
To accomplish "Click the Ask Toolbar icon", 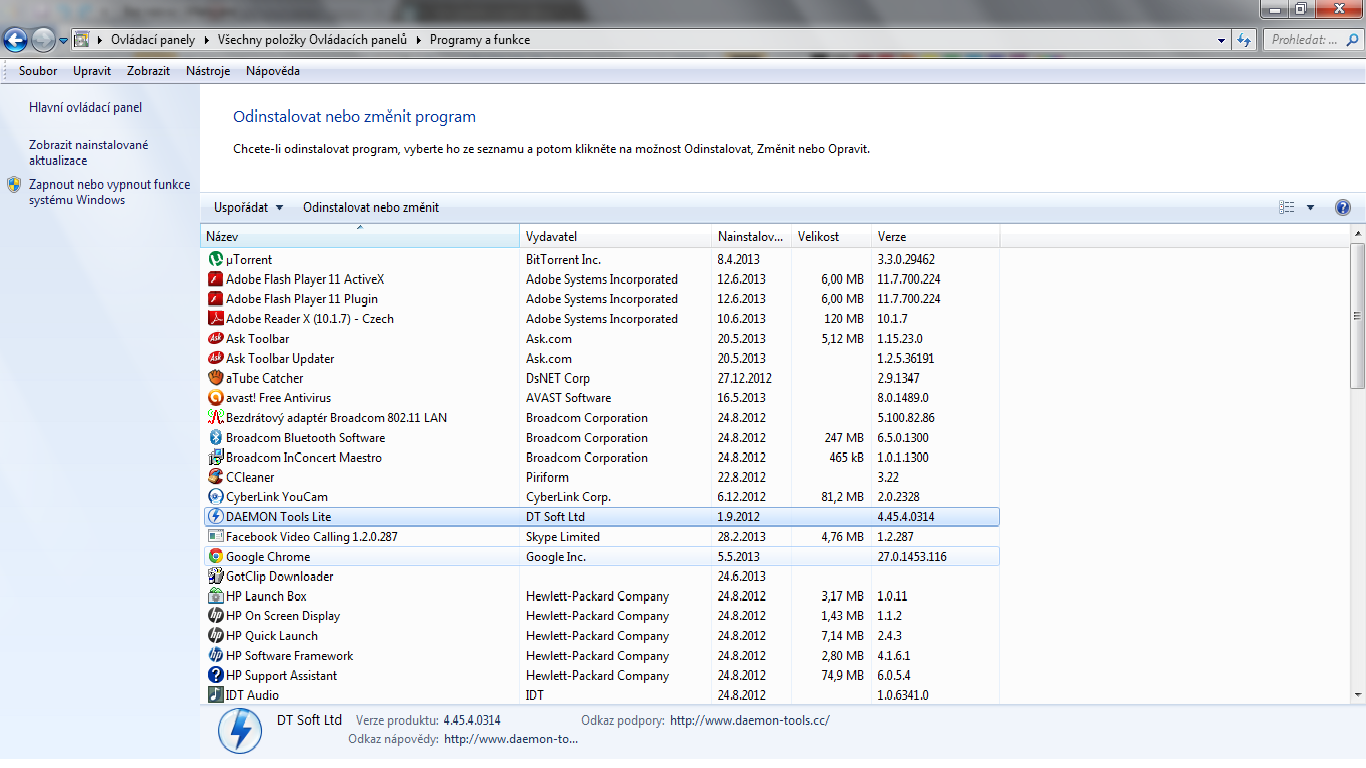I will point(215,339).
